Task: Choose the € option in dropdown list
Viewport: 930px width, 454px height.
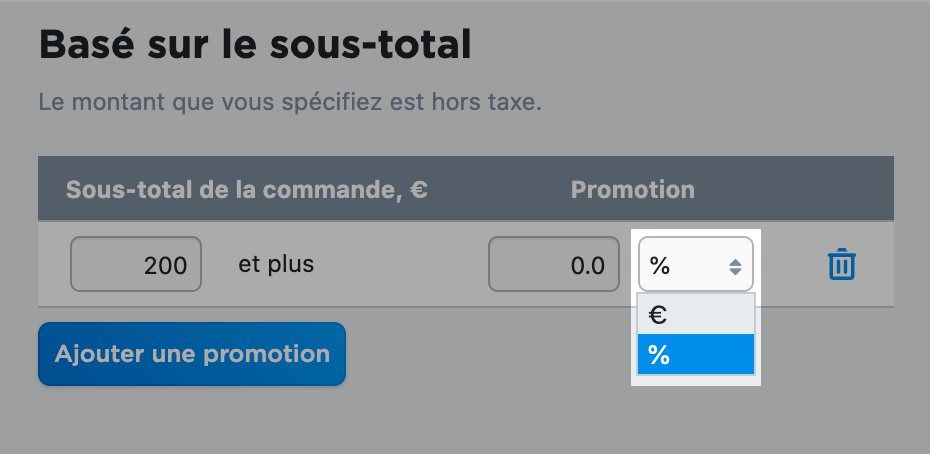Action: point(696,315)
